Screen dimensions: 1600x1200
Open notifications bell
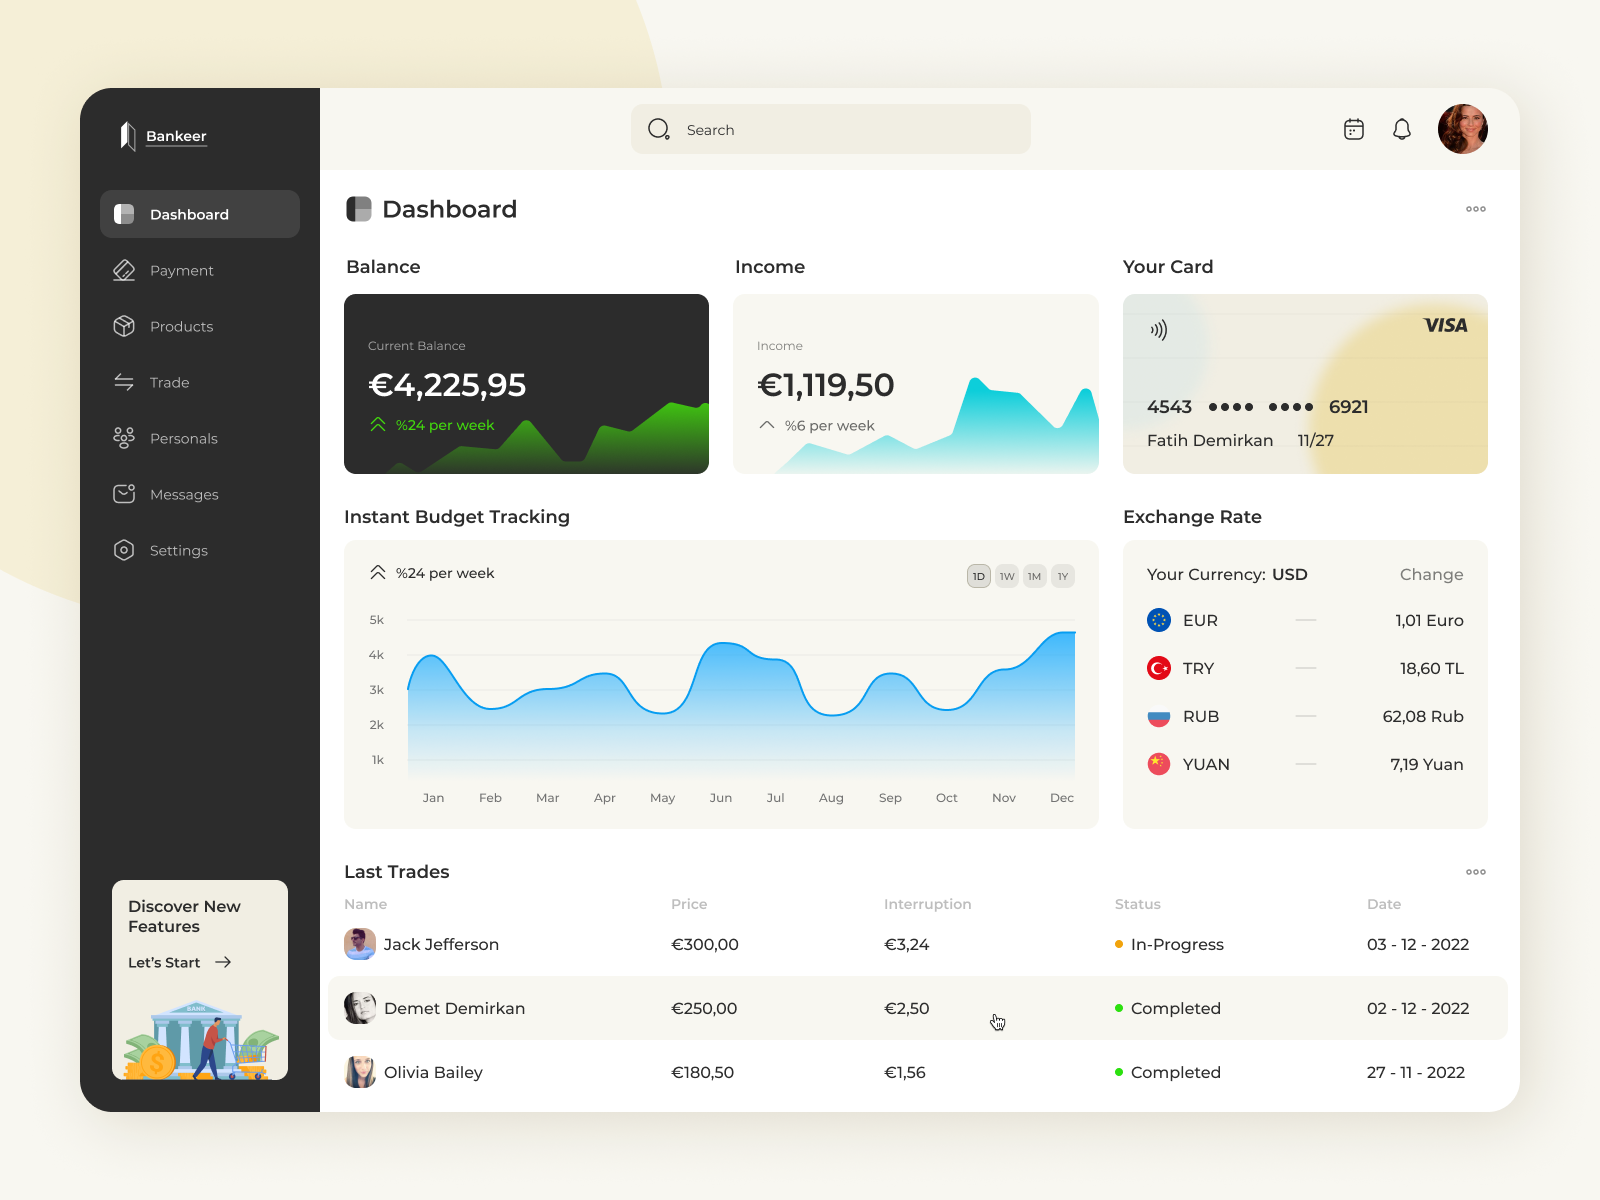coord(1402,129)
